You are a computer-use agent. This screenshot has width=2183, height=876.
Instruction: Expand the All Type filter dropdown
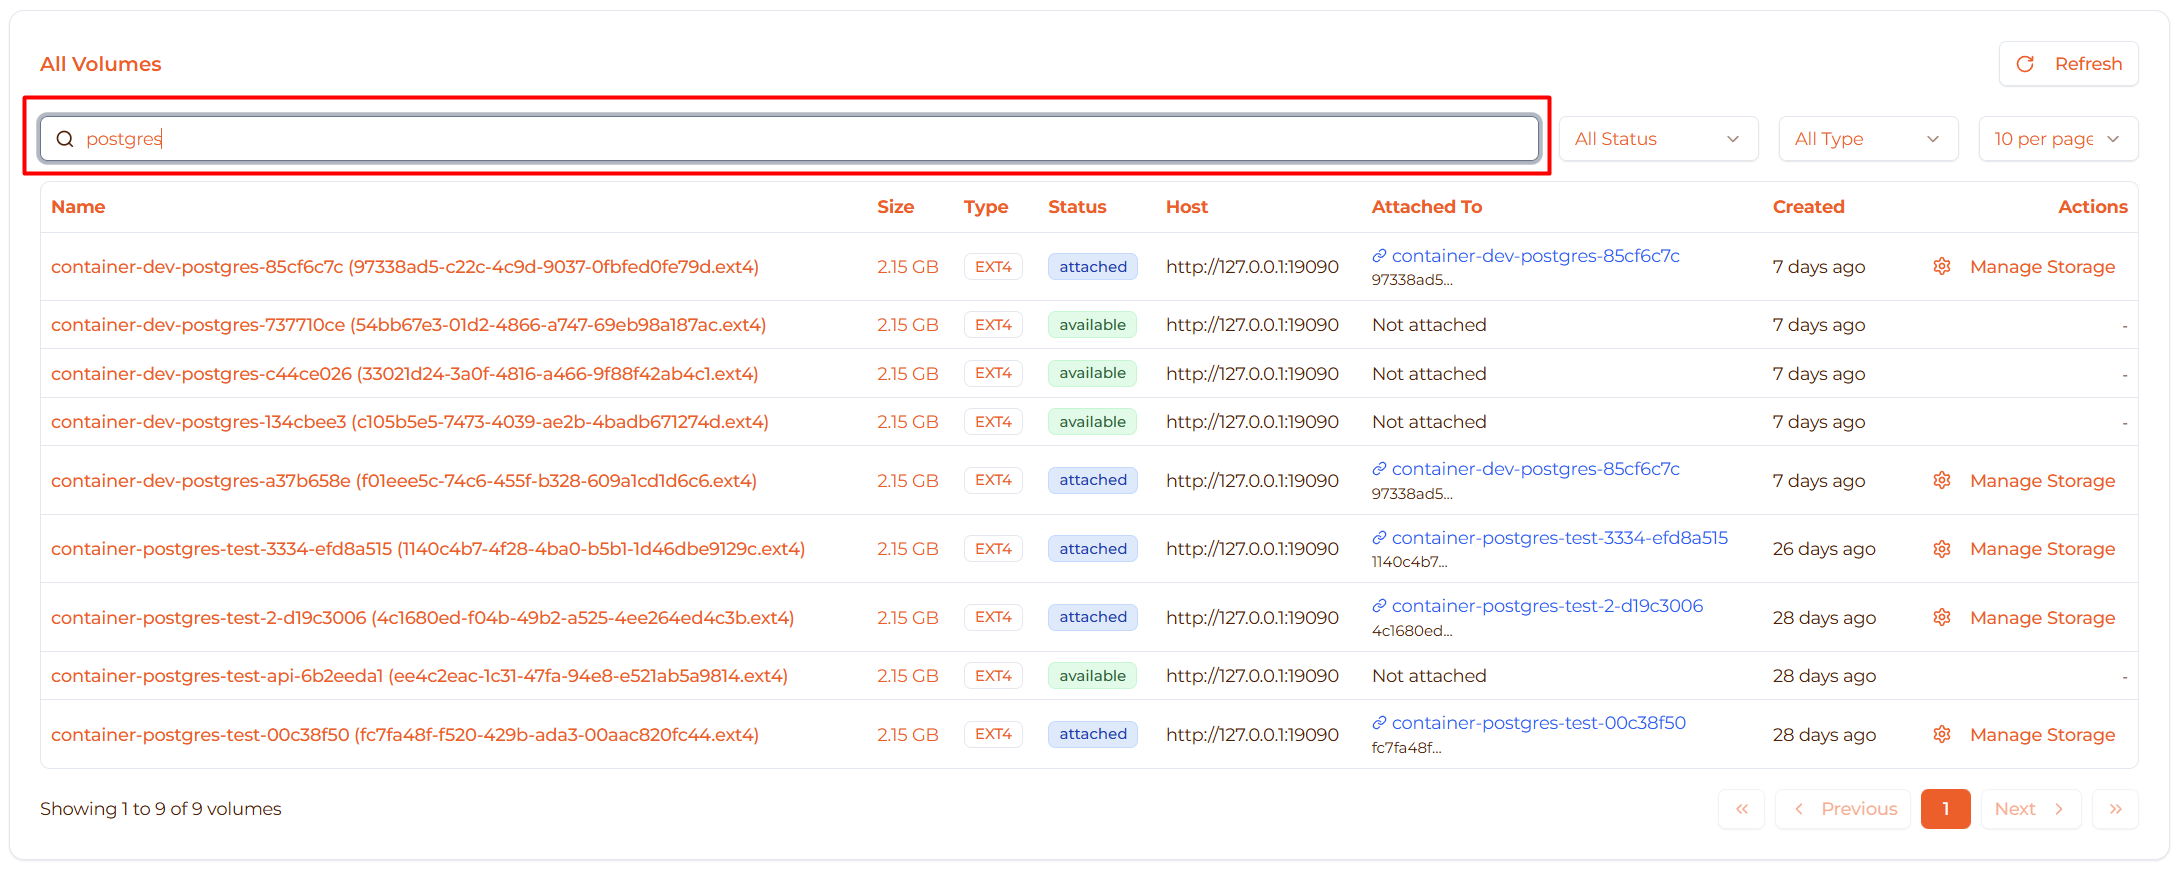(1867, 139)
